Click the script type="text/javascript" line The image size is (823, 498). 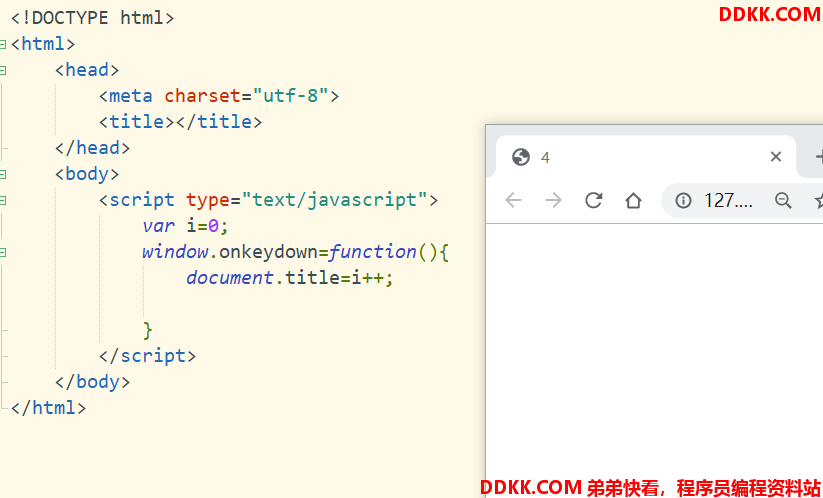pos(268,200)
